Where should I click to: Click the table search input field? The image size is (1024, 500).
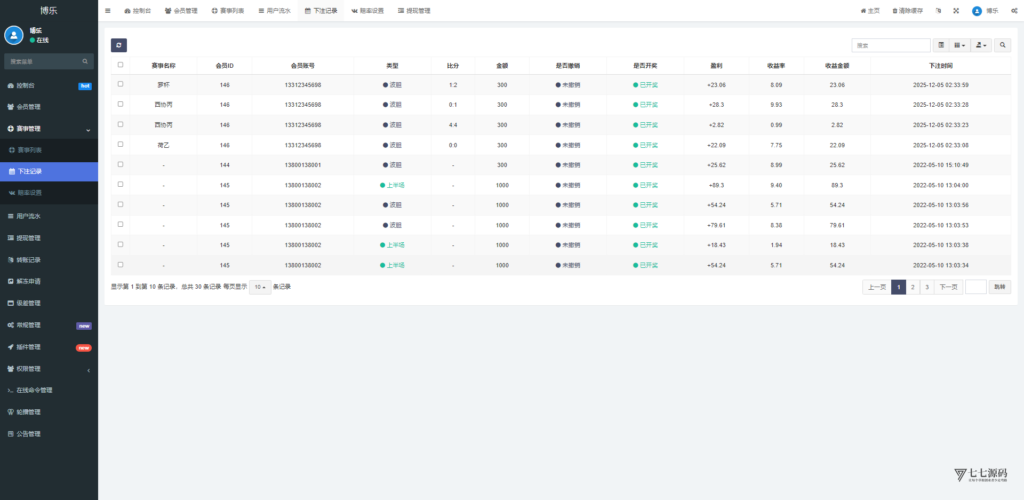(x=891, y=45)
